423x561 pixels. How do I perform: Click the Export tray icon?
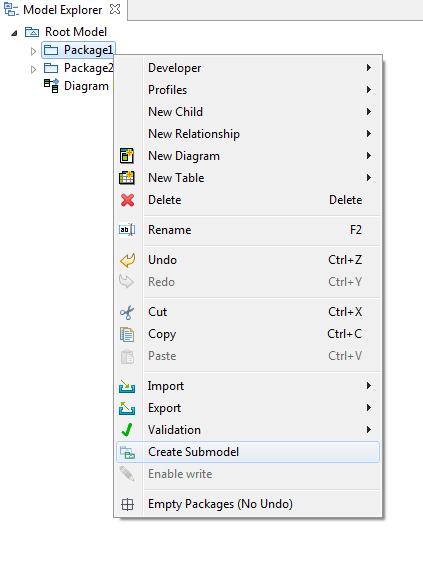(x=127, y=408)
